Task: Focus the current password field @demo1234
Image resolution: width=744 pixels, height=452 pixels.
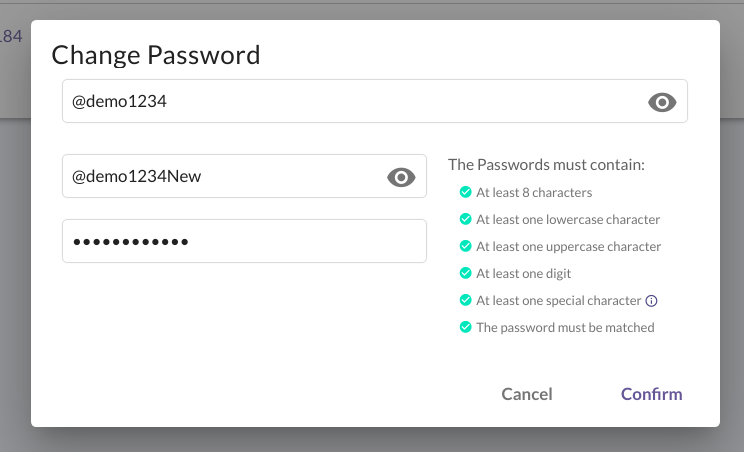Action: click(x=375, y=101)
